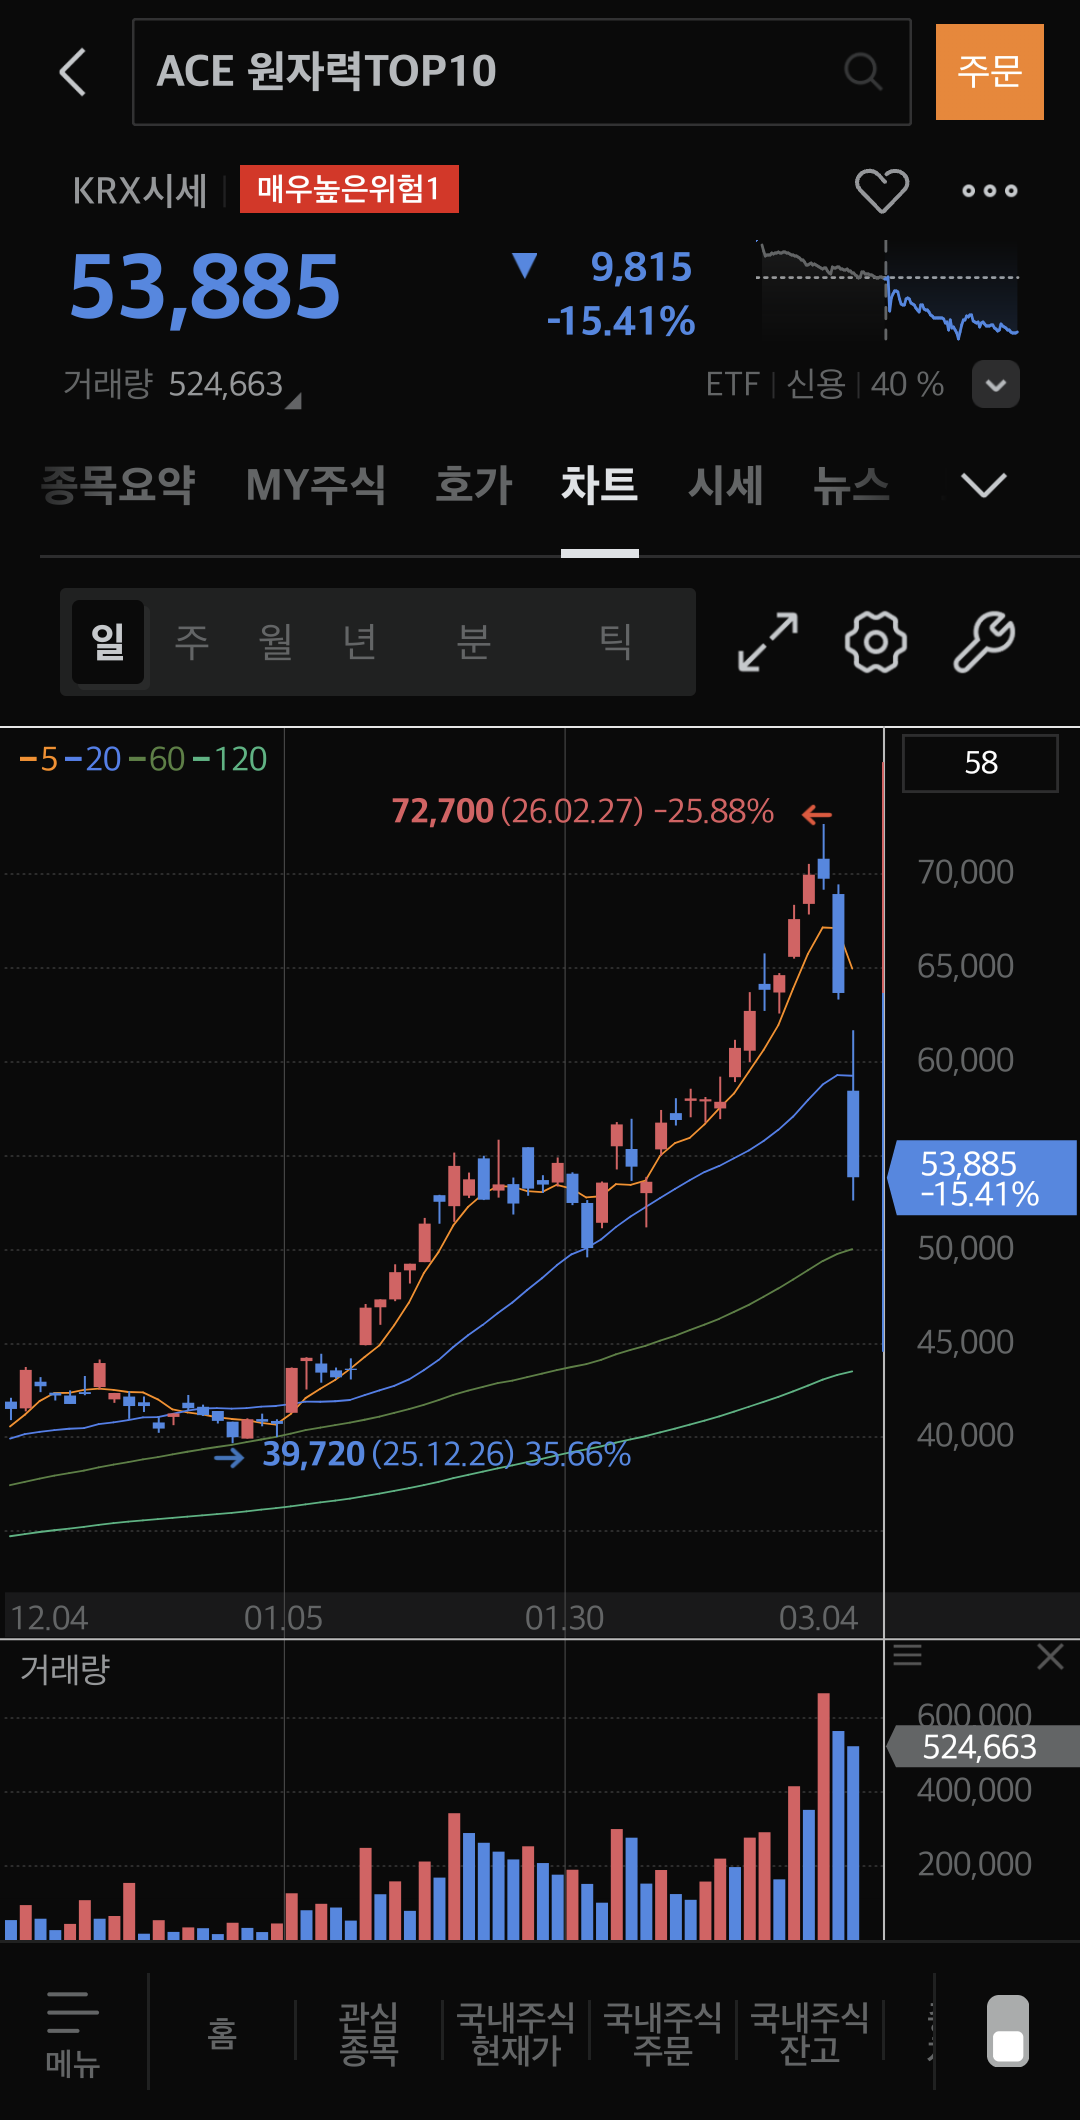Image resolution: width=1080 pixels, height=2120 pixels.
Task: Open the chart count box showing 58
Action: click(980, 763)
